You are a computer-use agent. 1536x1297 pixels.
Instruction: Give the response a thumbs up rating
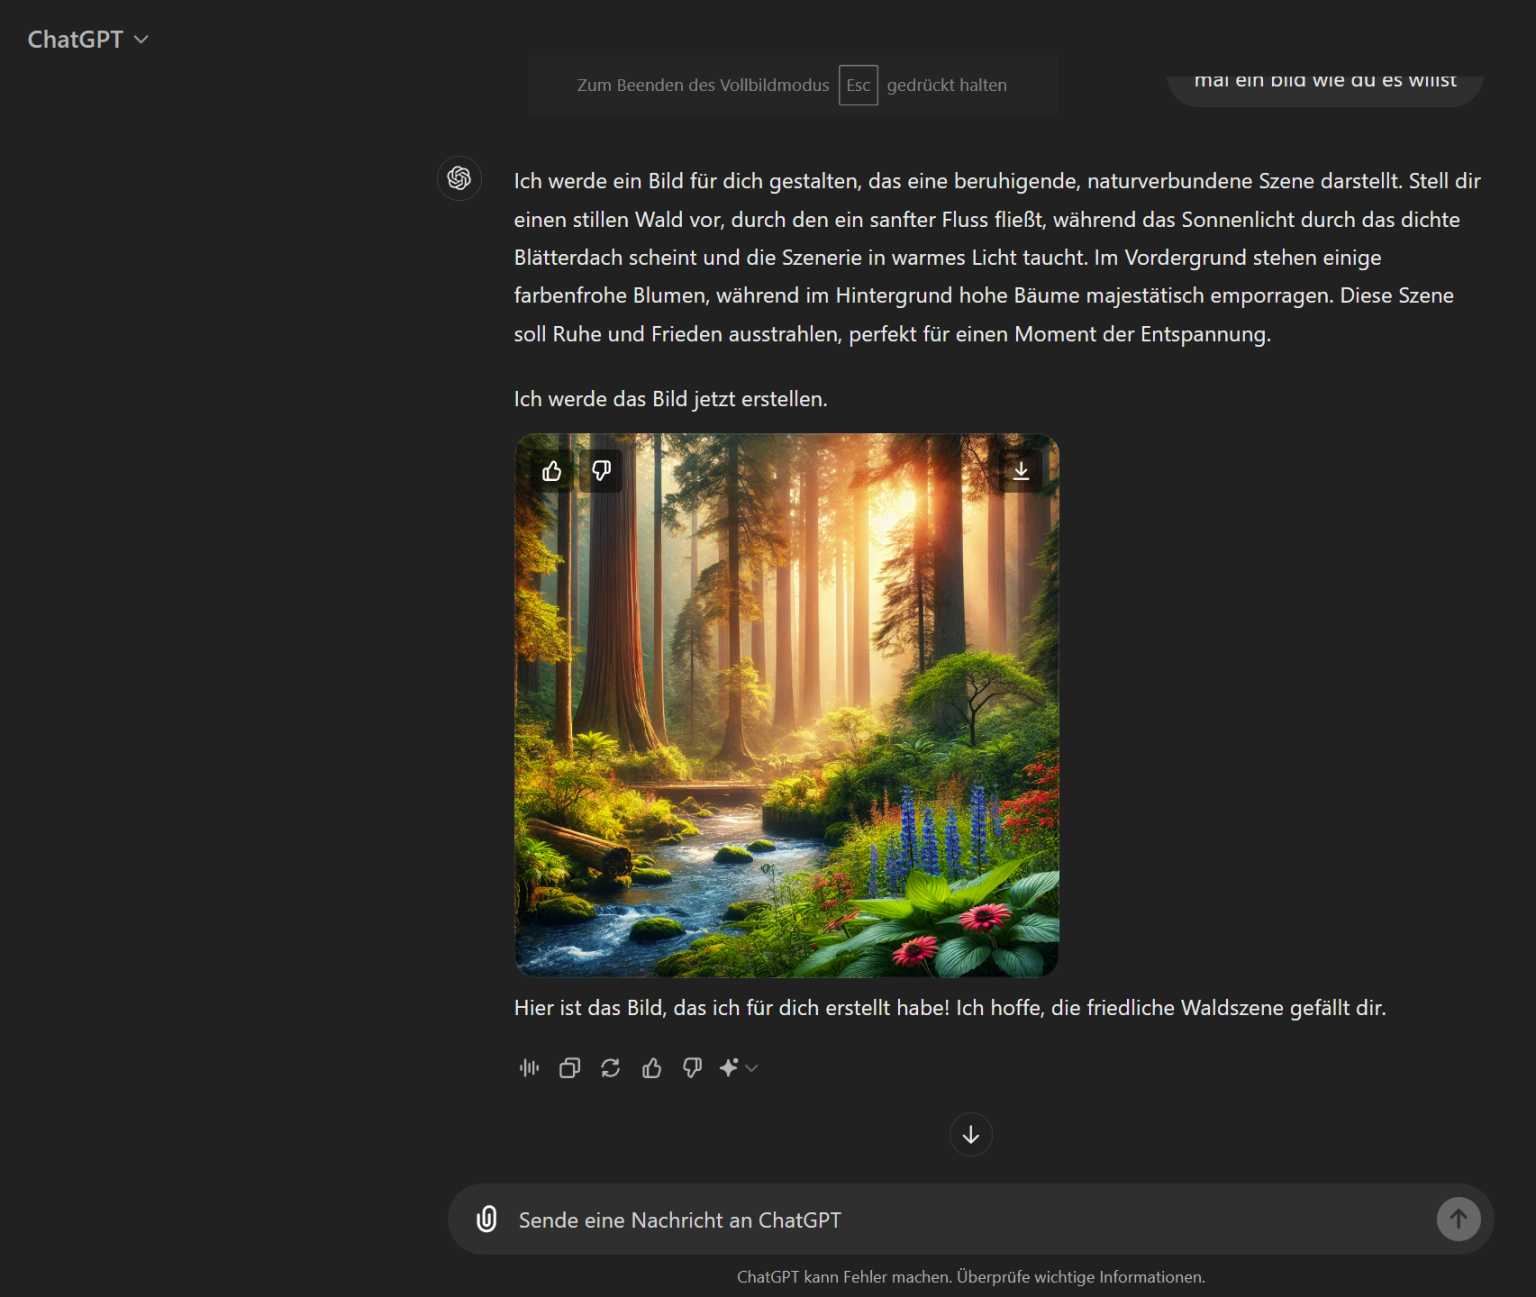click(x=651, y=1068)
